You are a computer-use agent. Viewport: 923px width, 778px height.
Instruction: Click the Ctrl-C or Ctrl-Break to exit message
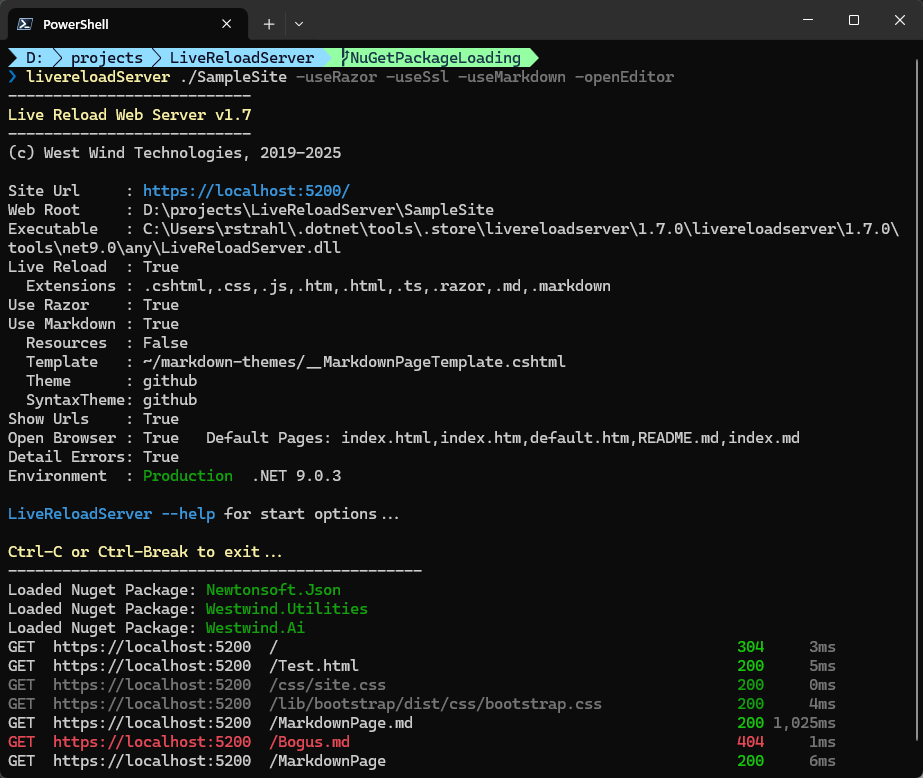coord(145,552)
